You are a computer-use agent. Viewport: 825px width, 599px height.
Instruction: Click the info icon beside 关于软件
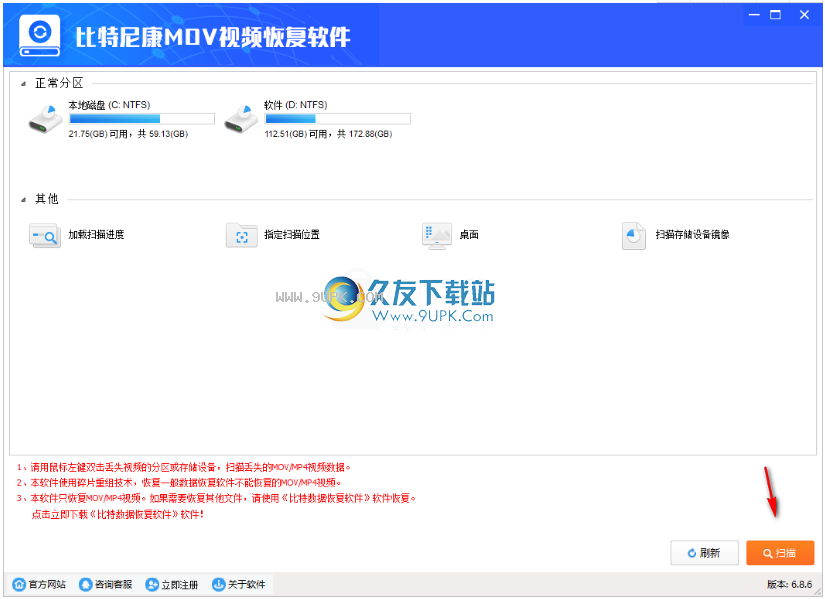click(x=218, y=584)
